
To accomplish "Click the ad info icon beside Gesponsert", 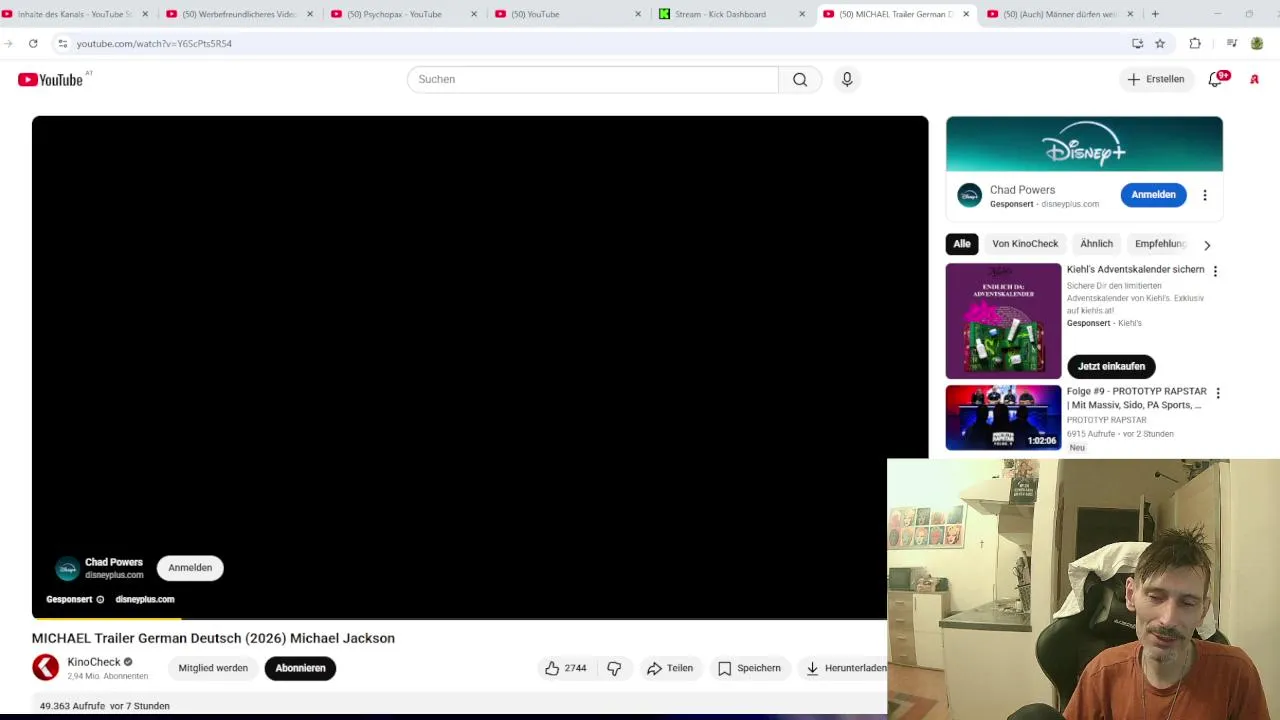I will point(100,599).
